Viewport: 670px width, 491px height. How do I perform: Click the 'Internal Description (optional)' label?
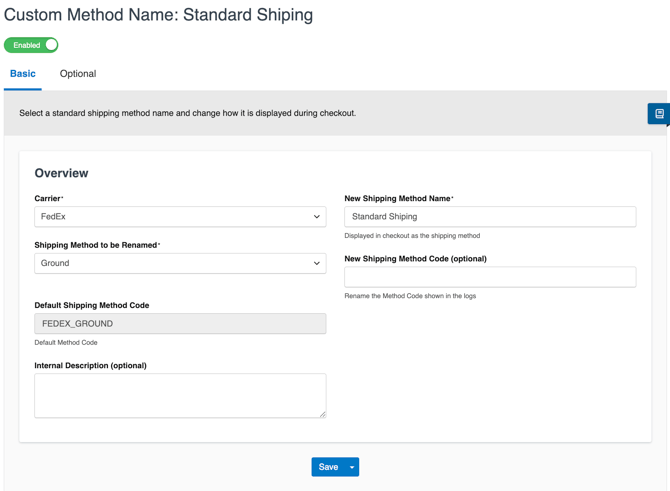(x=91, y=365)
